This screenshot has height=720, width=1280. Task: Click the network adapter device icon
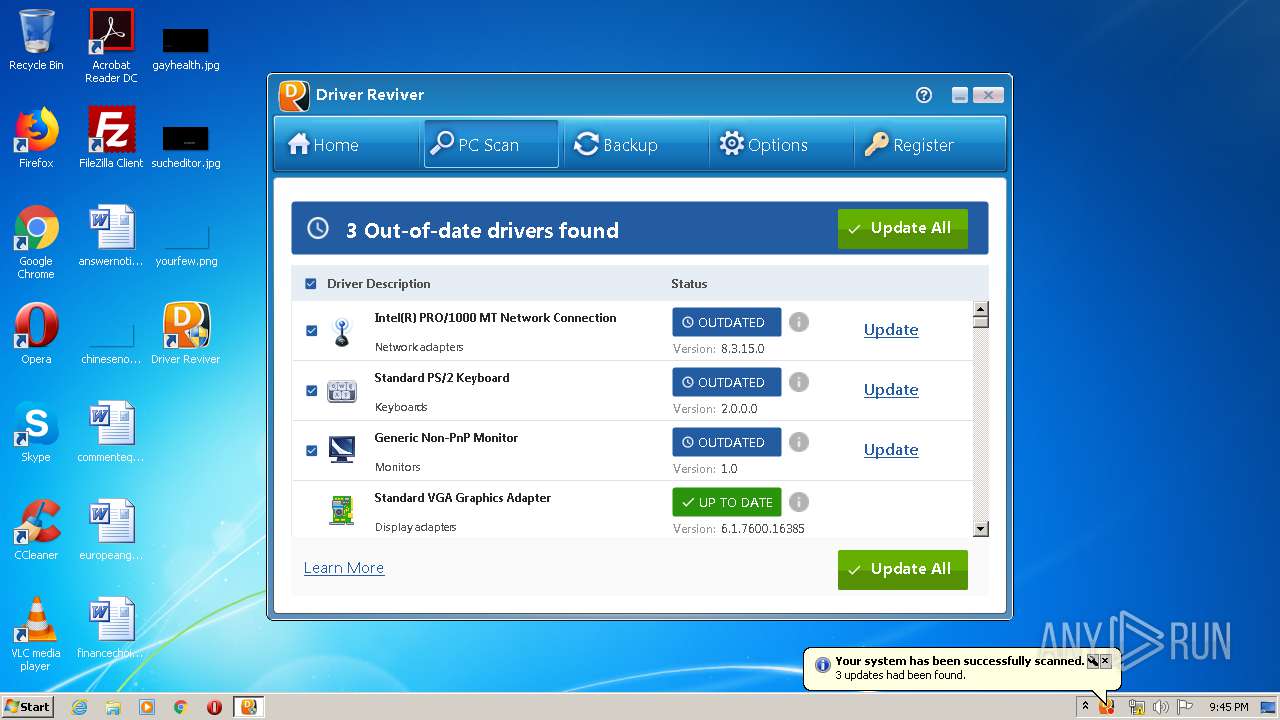pos(342,331)
